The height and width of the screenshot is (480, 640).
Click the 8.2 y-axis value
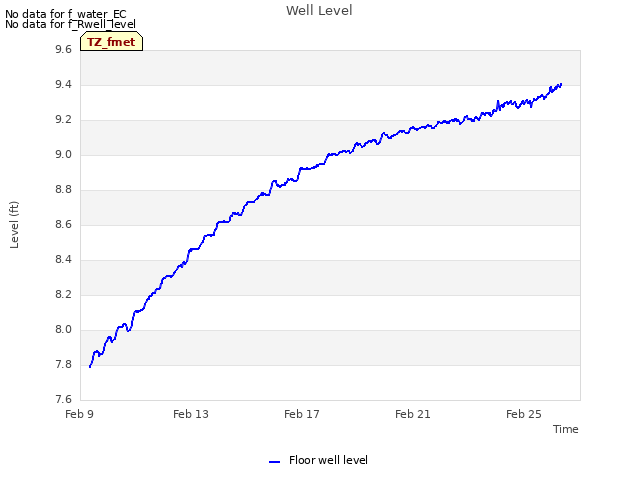[x=63, y=295]
